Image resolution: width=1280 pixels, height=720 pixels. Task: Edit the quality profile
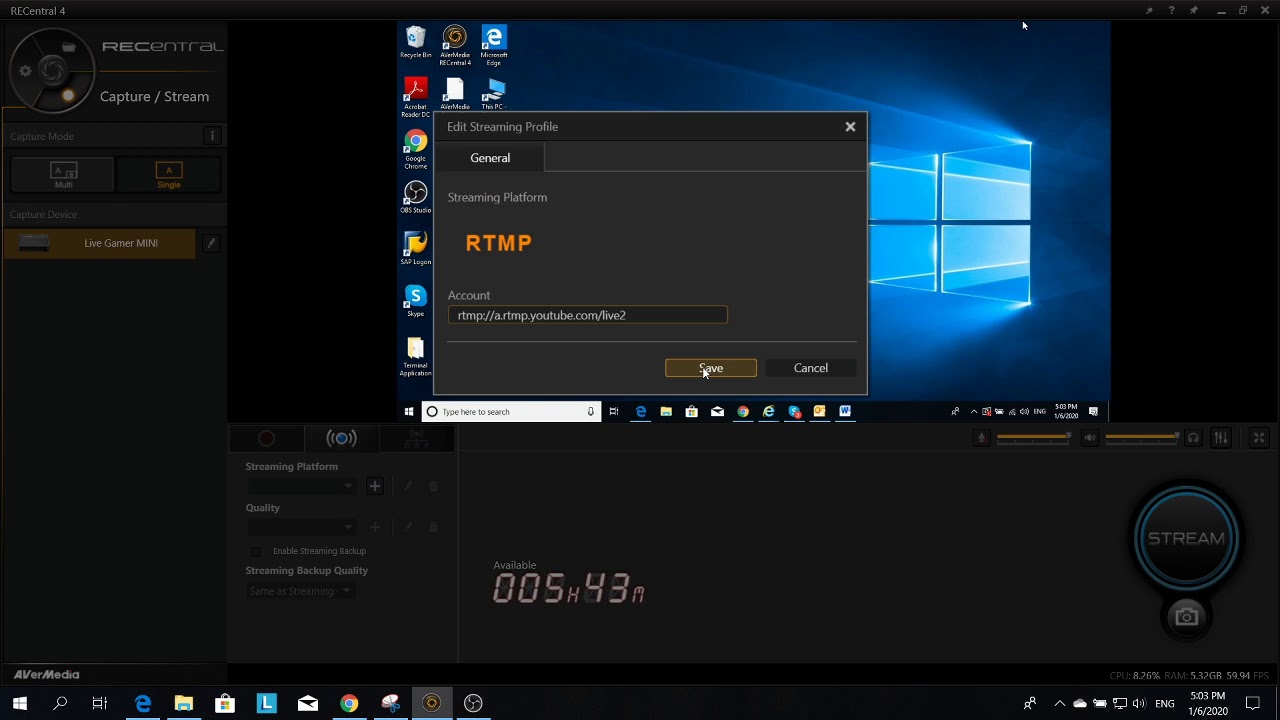(x=408, y=527)
